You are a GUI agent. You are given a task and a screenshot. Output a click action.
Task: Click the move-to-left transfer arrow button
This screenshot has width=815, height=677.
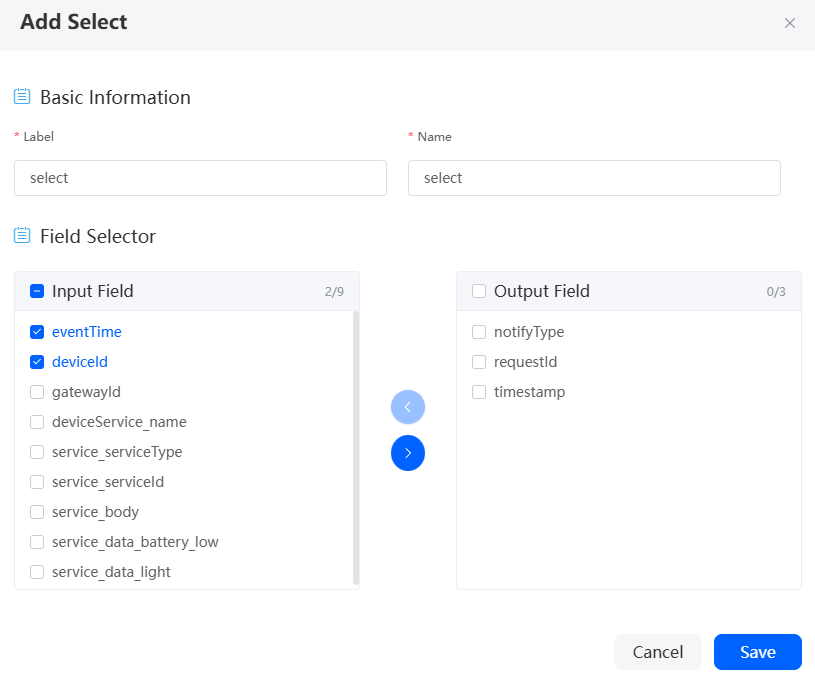tap(408, 407)
